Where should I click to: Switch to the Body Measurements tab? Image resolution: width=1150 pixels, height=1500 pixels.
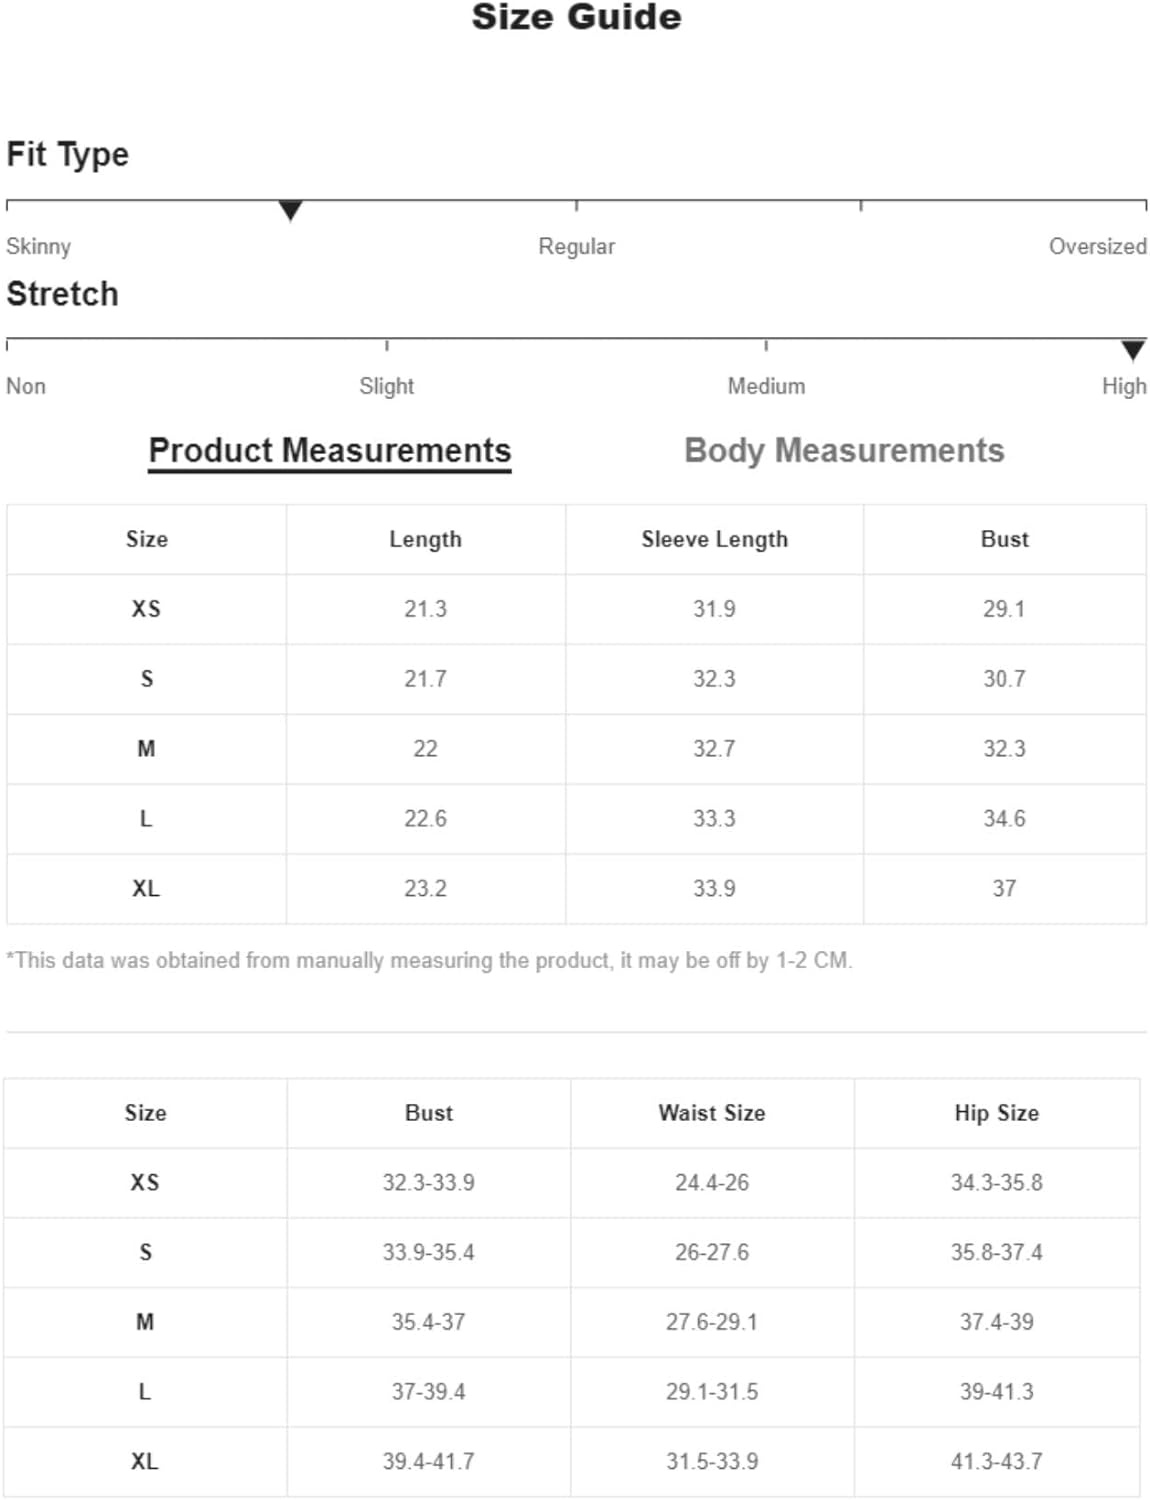[x=844, y=451]
